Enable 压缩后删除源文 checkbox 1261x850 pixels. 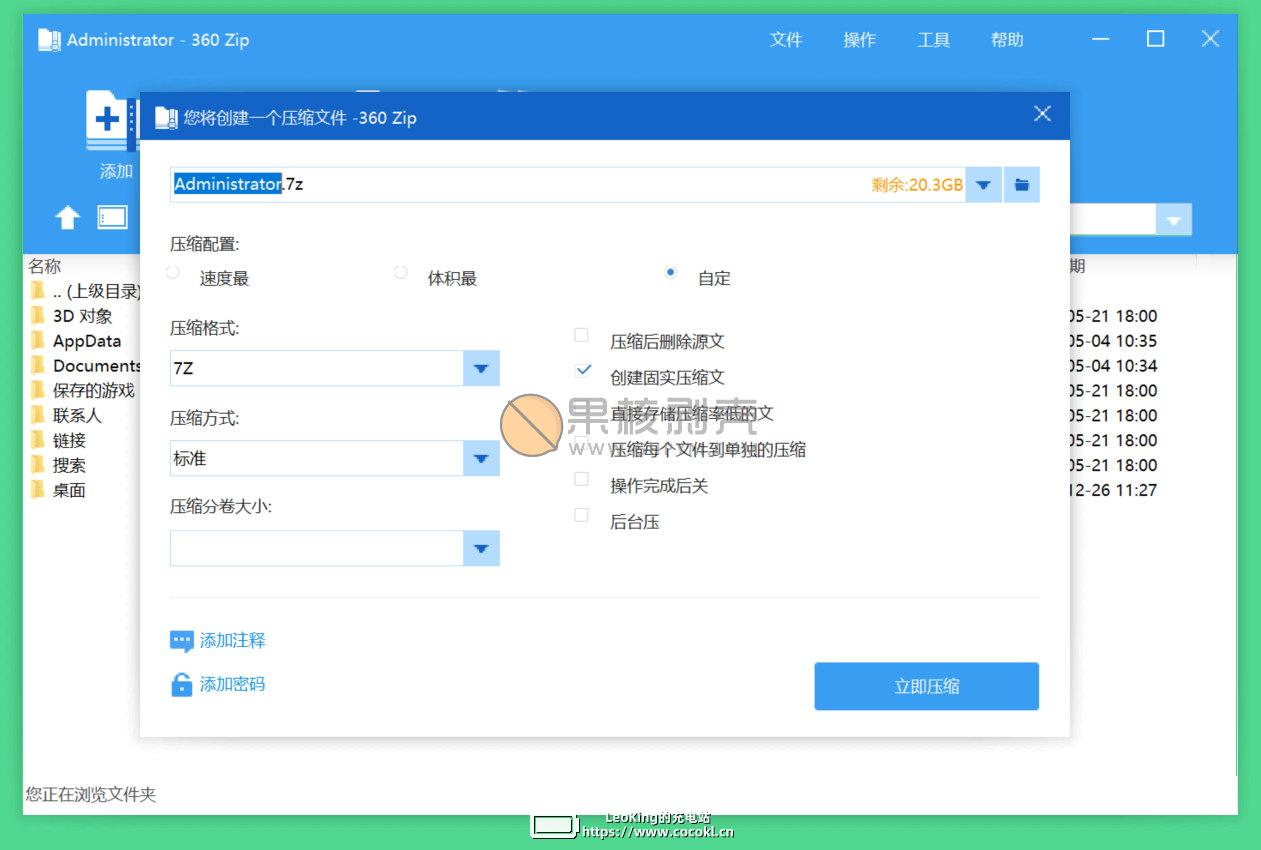581,335
